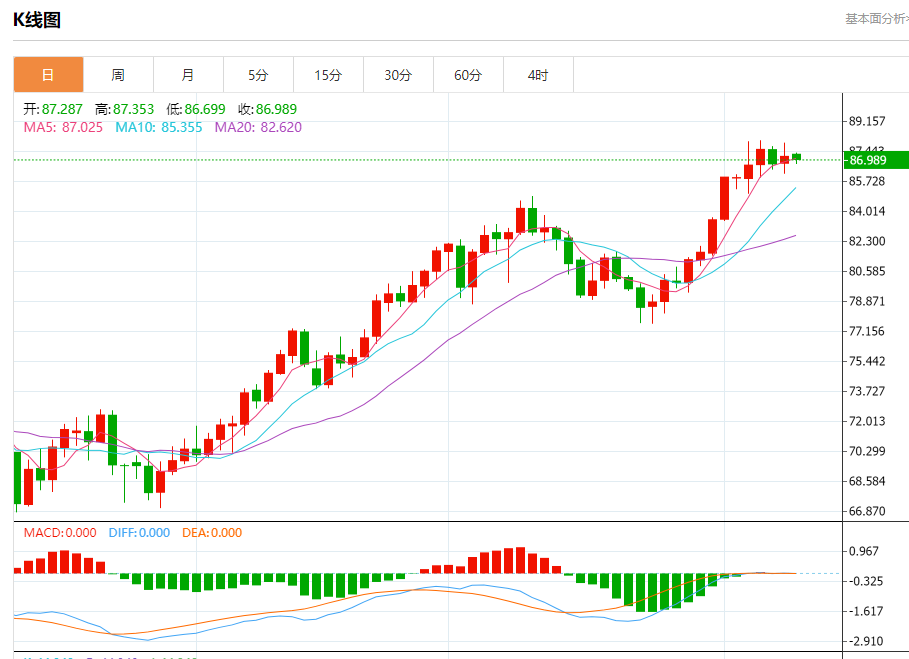
Task: Click the green 86.989 current price tag
Action: coord(876,160)
